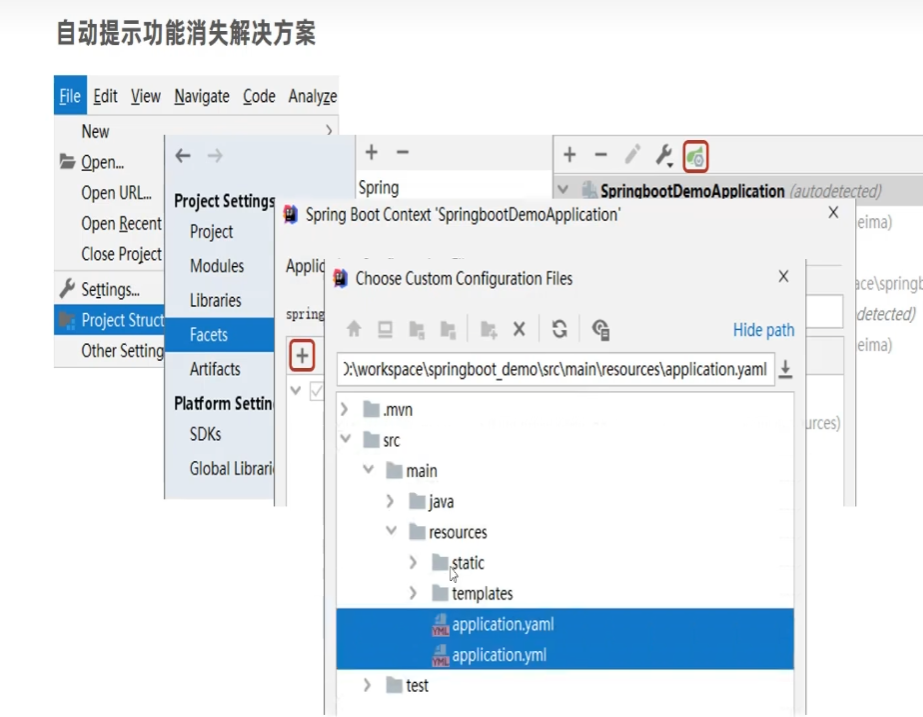This screenshot has width=923, height=717.
Task: Select SpringbootDemoApplication autodetected row
Action: [x=739, y=191]
